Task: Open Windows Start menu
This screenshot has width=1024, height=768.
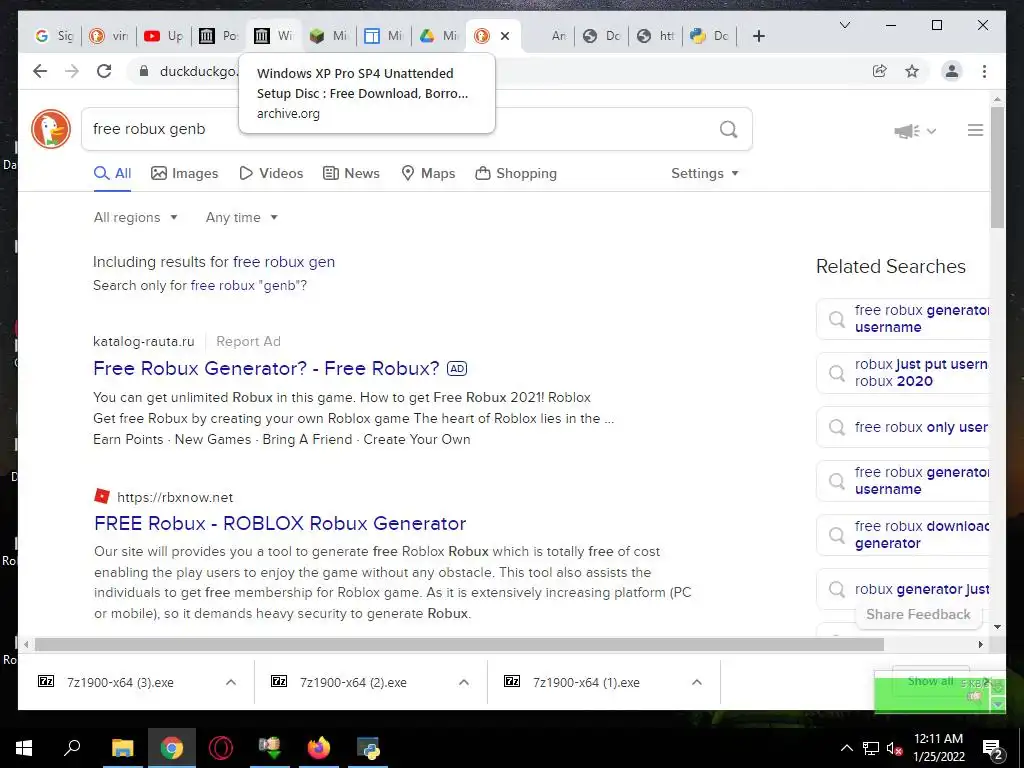Action: (24, 748)
